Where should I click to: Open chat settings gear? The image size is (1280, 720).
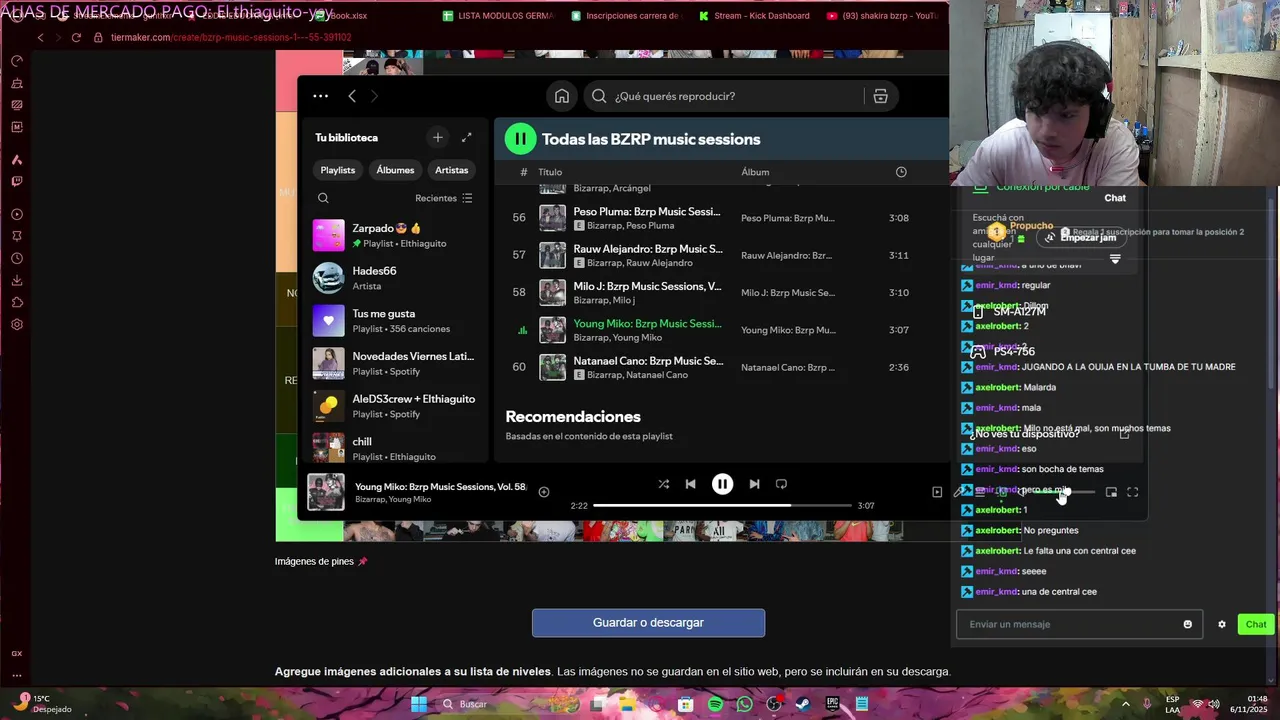pos(1222,624)
